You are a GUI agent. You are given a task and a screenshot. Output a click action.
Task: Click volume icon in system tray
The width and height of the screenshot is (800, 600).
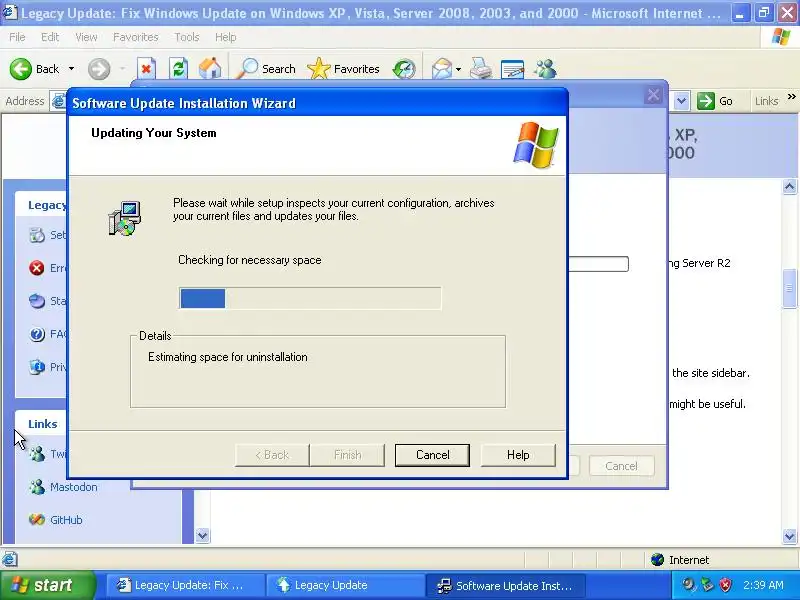click(x=689, y=585)
